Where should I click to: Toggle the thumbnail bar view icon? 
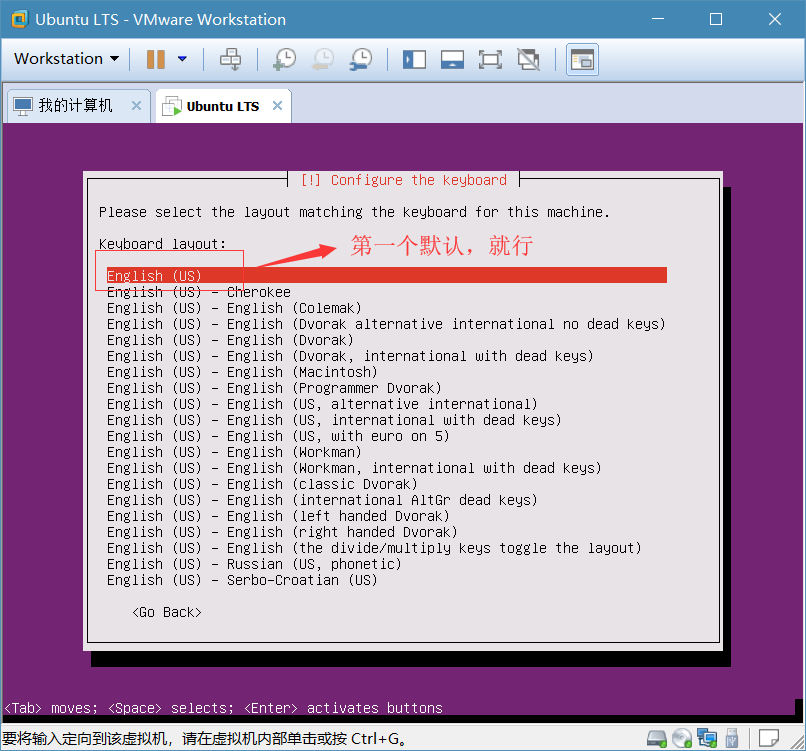coord(452,59)
